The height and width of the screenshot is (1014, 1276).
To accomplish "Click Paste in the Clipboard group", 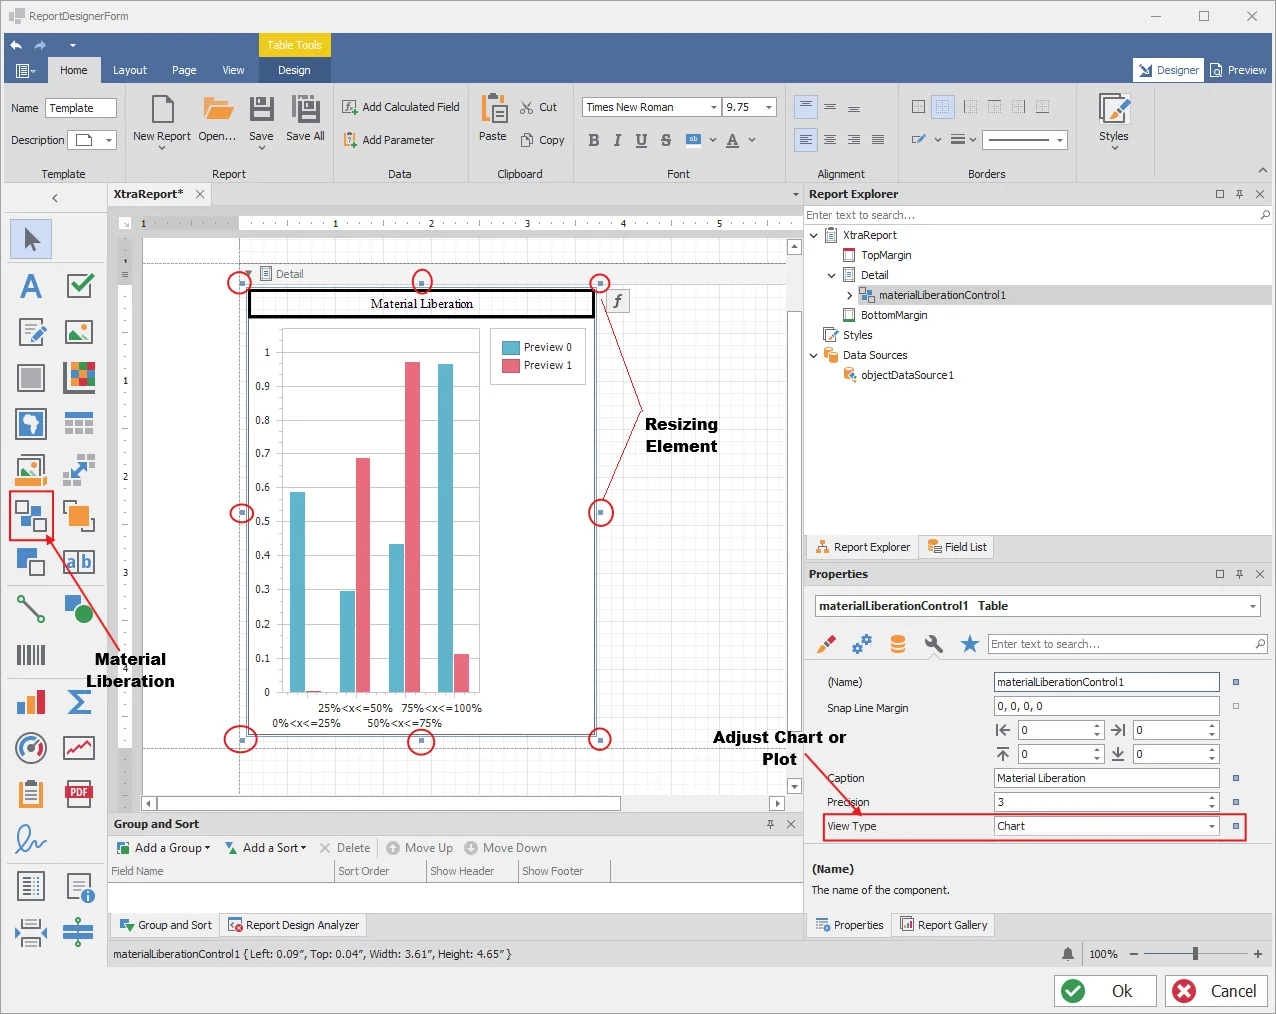I will pos(493,118).
